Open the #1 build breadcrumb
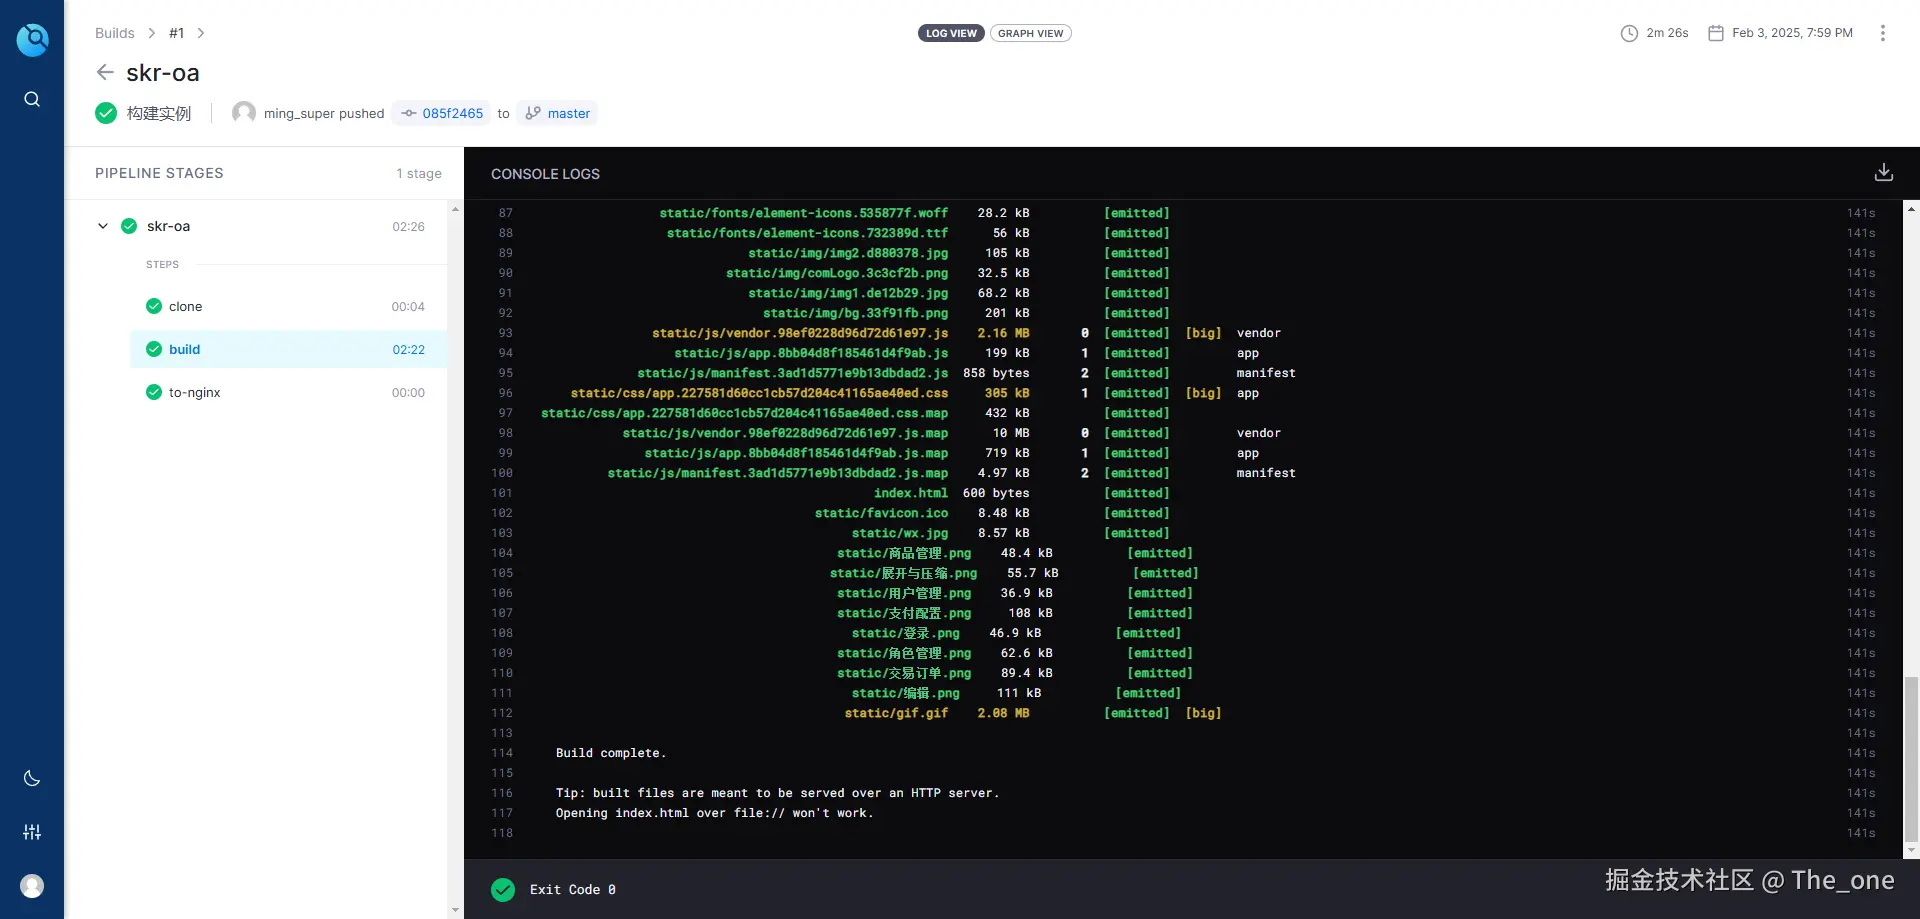 click(177, 33)
